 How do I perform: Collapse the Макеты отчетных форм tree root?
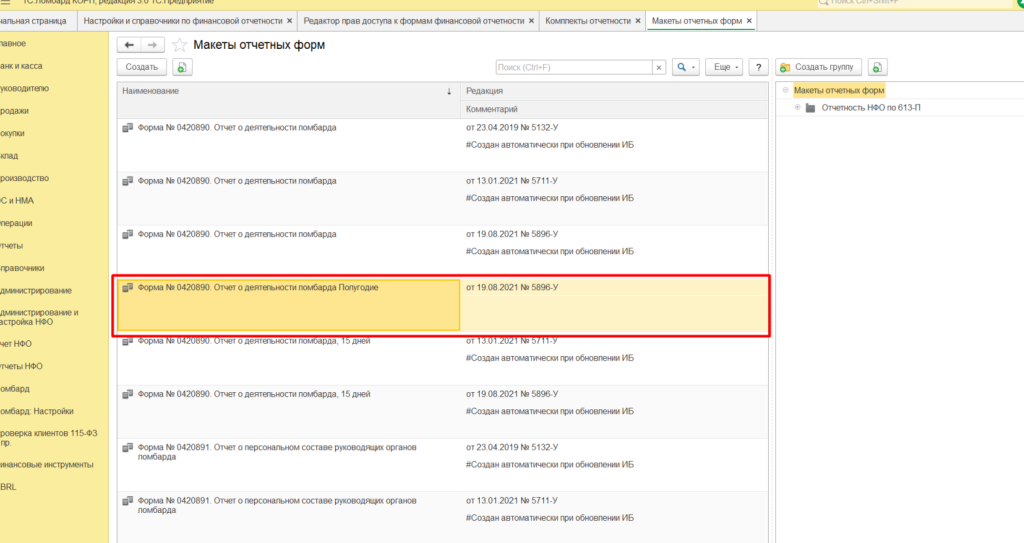pyautogui.click(x=786, y=91)
